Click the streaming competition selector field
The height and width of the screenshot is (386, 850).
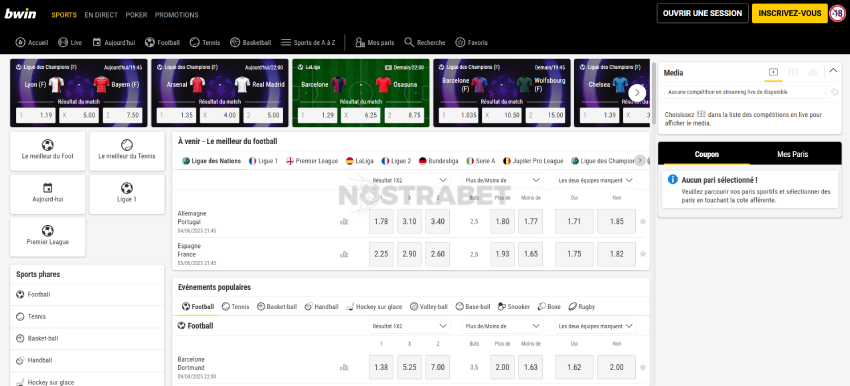(745, 92)
